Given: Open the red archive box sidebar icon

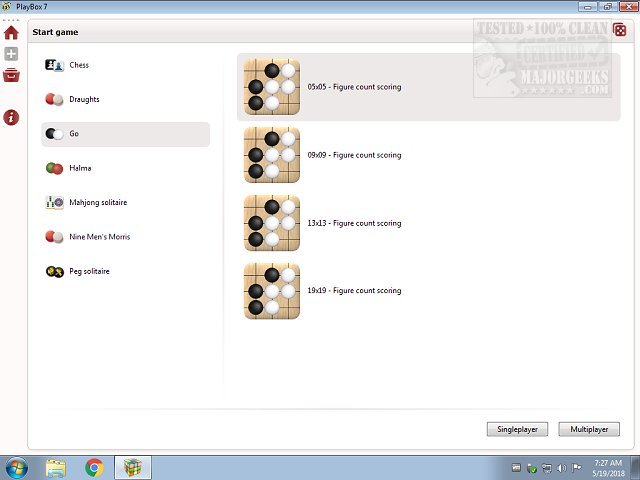Looking at the screenshot, I should point(11,75).
